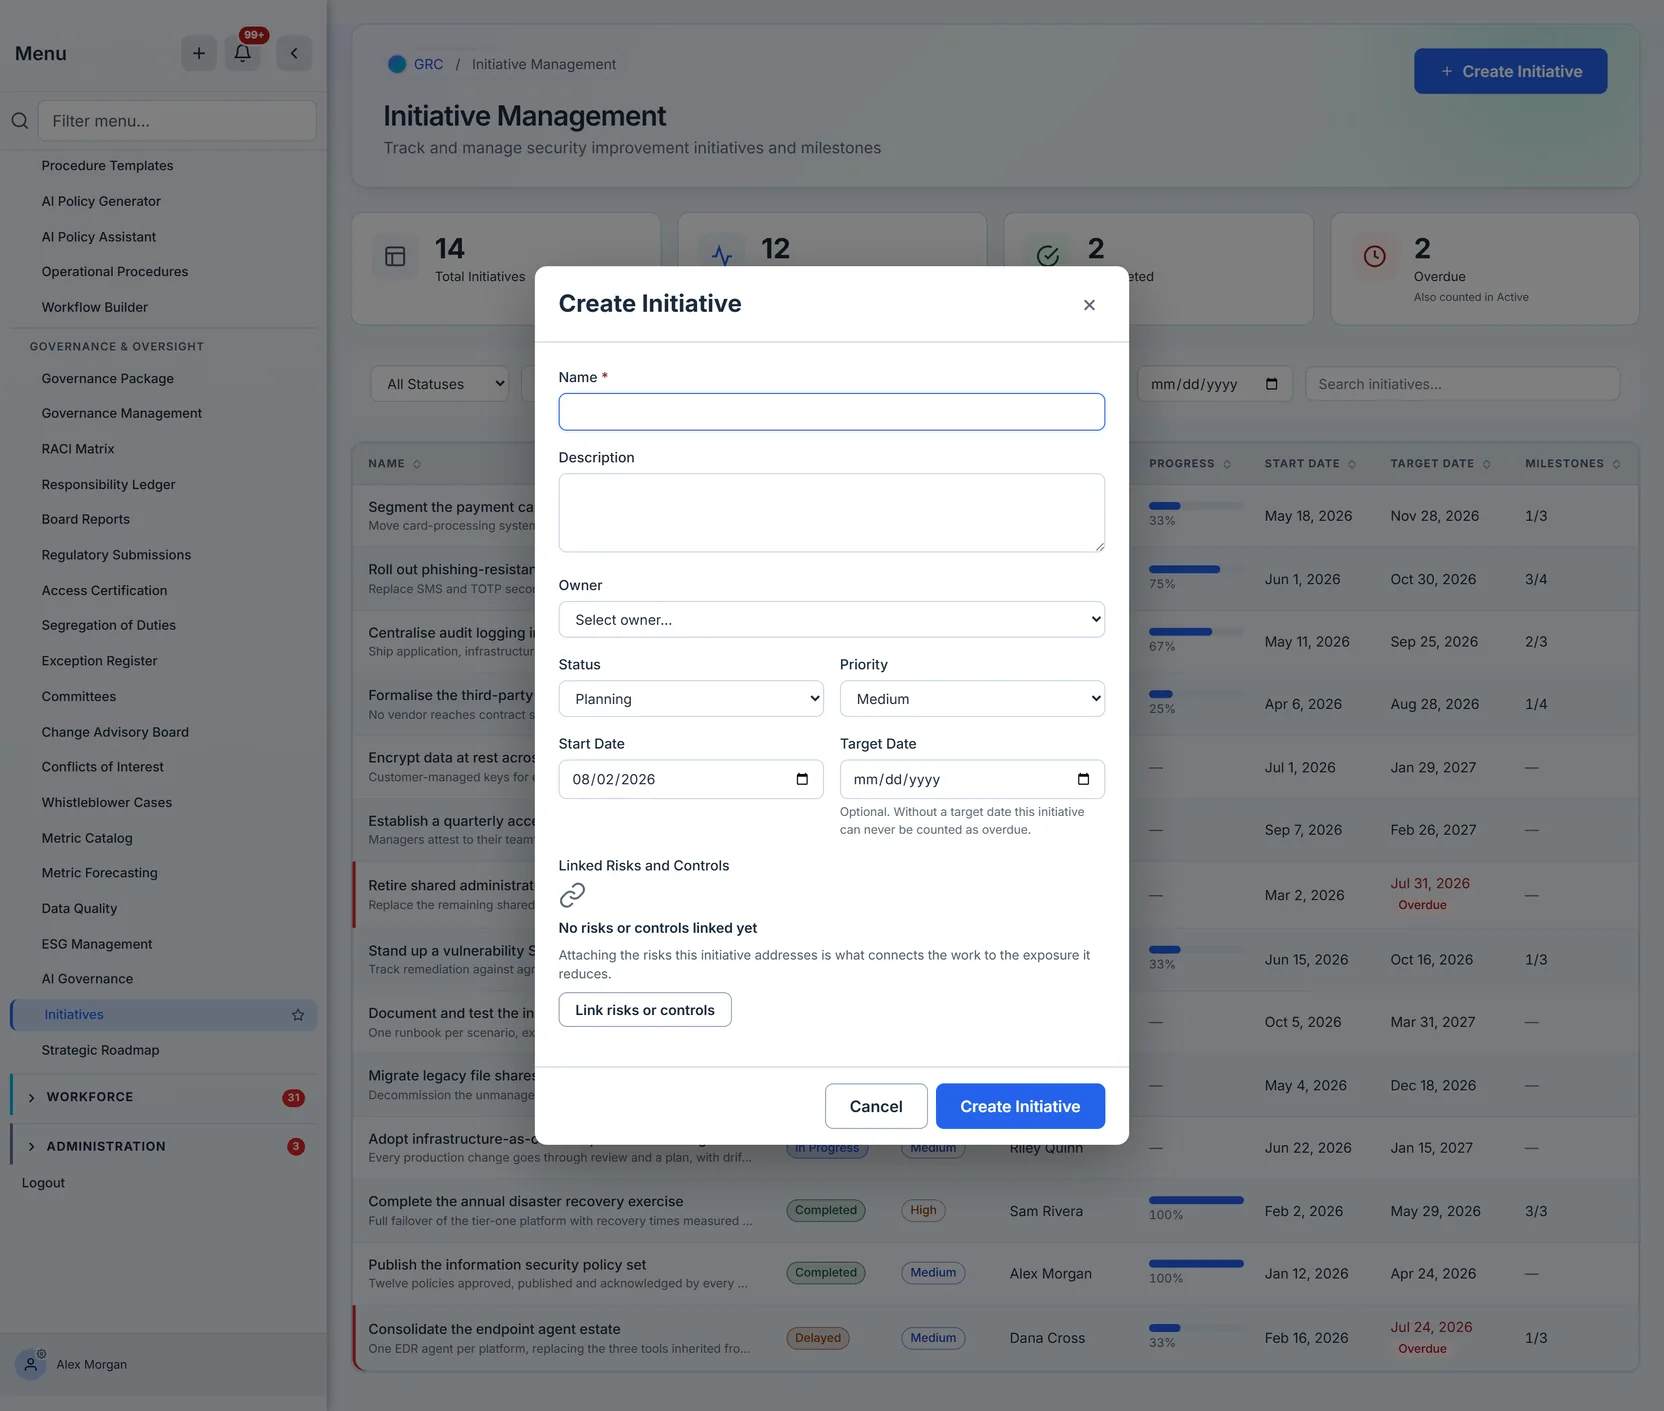Open Strategic Roadmap

tap(100, 1050)
